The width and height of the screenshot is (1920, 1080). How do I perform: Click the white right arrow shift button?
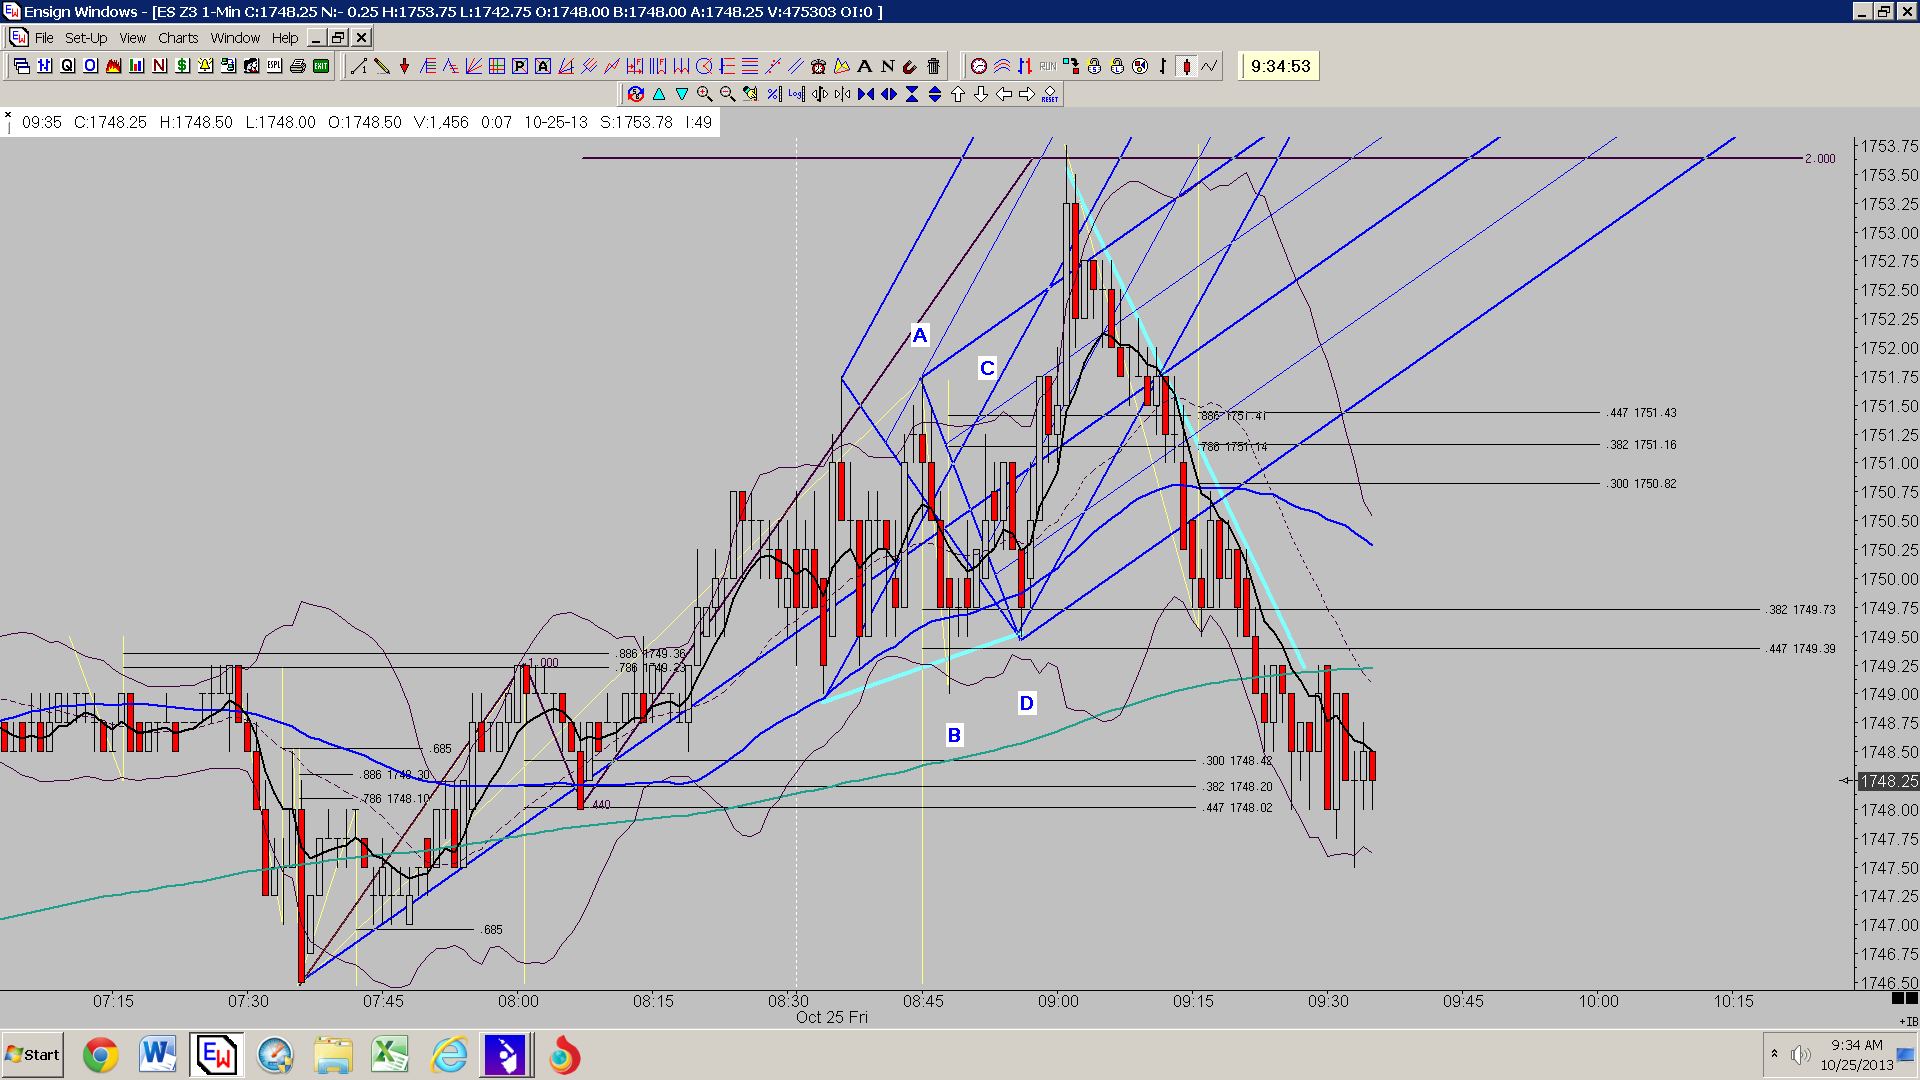[x=1026, y=94]
